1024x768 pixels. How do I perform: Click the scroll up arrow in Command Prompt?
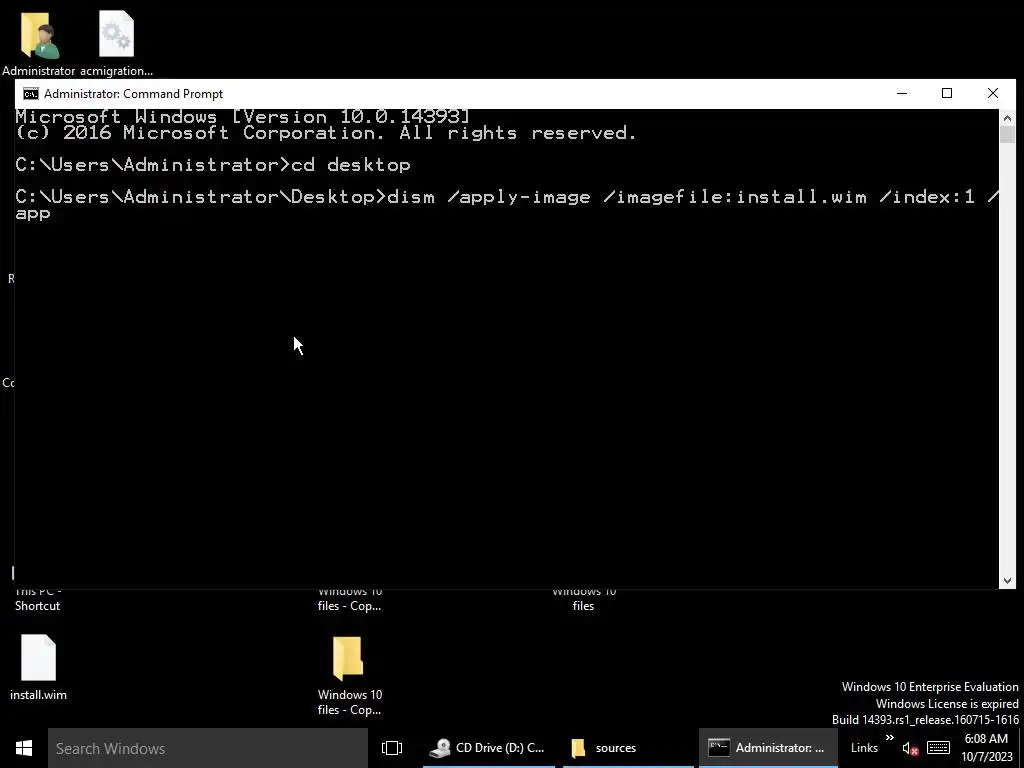(x=1007, y=118)
